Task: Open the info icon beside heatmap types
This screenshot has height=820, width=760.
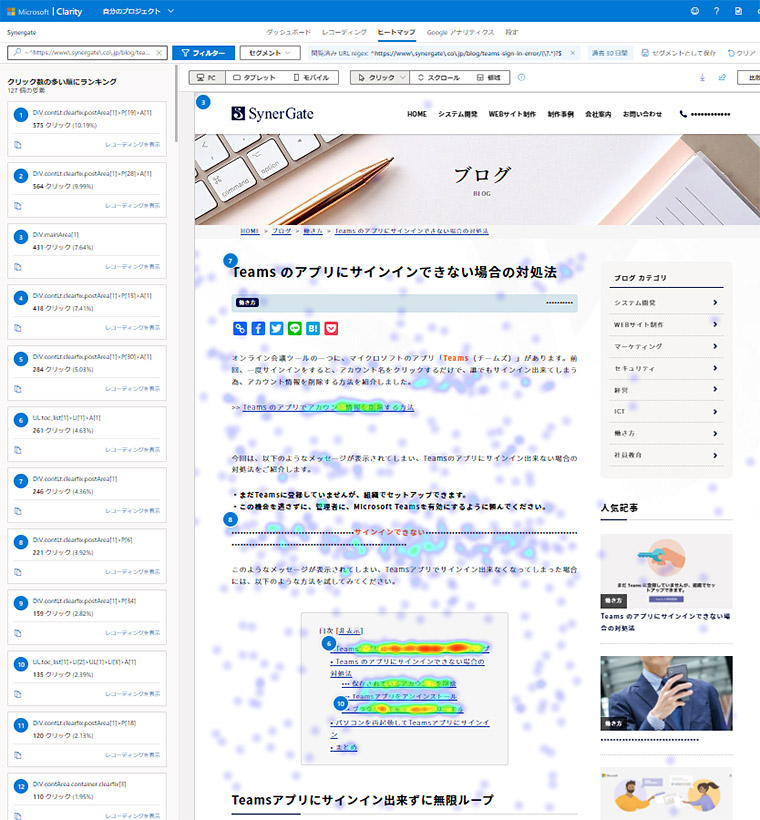Action: (521, 77)
